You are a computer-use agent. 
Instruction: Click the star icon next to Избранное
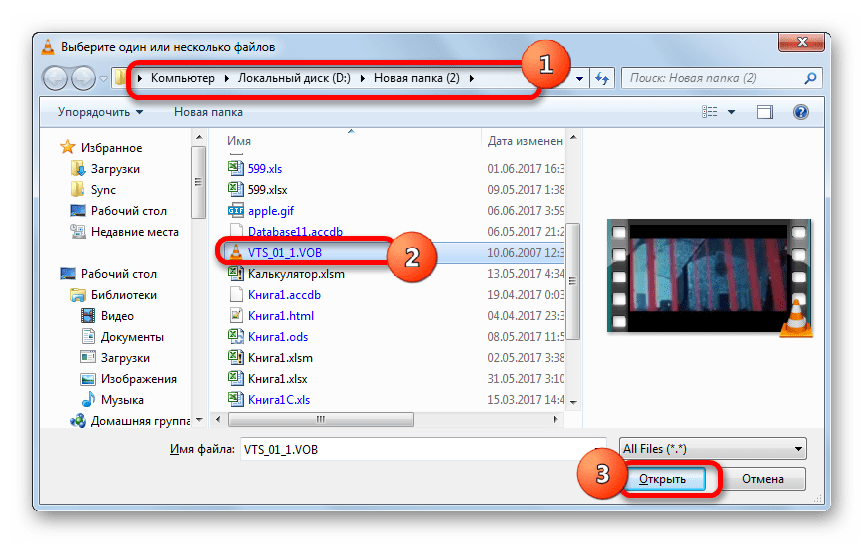pos(68,147)
